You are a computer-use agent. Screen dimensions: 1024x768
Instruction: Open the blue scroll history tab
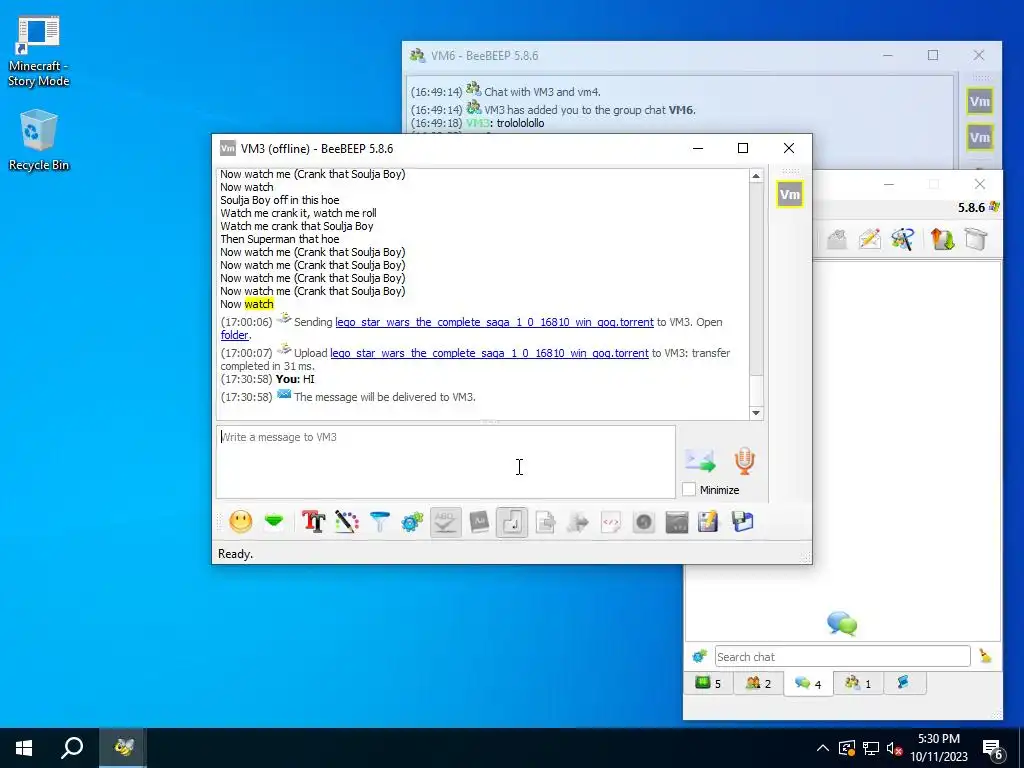(x=903, y=683)
